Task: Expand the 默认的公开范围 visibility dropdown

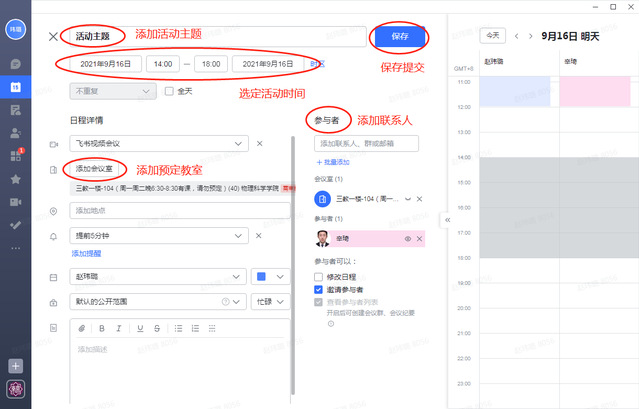Action: 238,301
